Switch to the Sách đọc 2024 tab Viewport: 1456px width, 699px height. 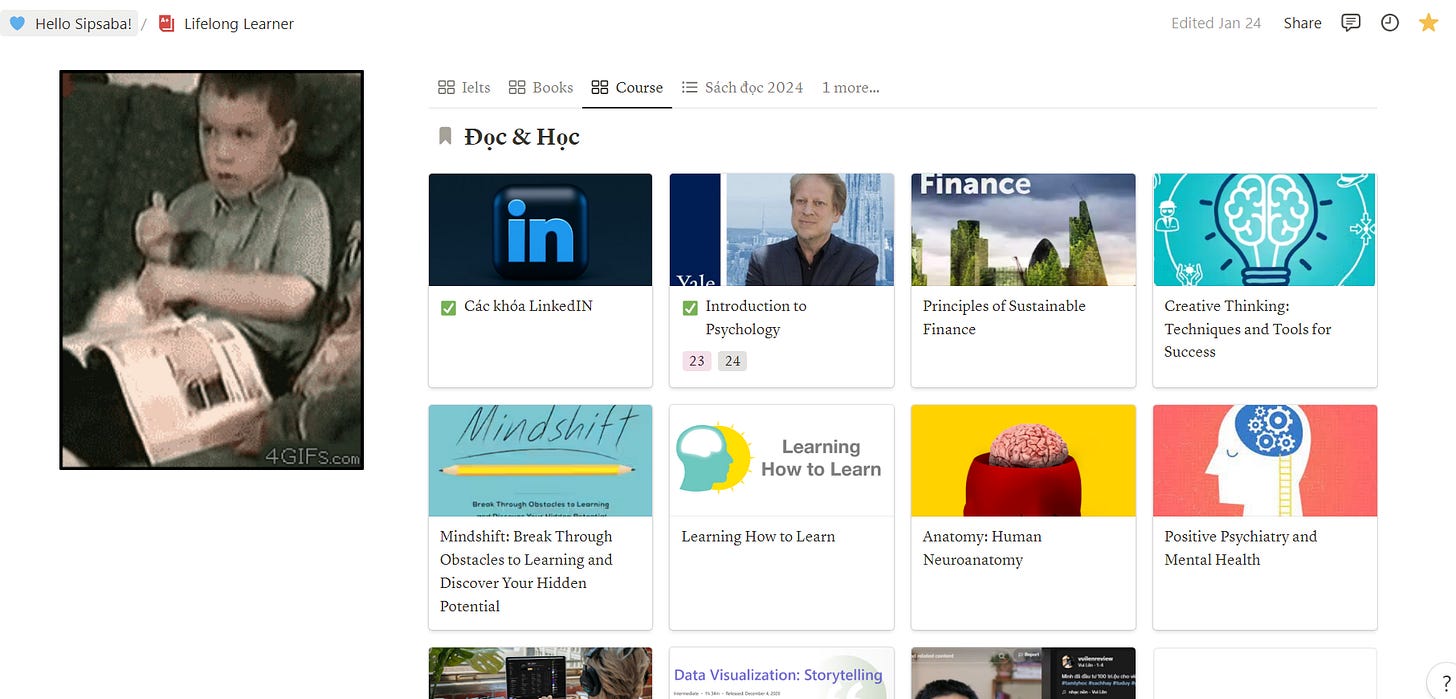coord(742,87)
